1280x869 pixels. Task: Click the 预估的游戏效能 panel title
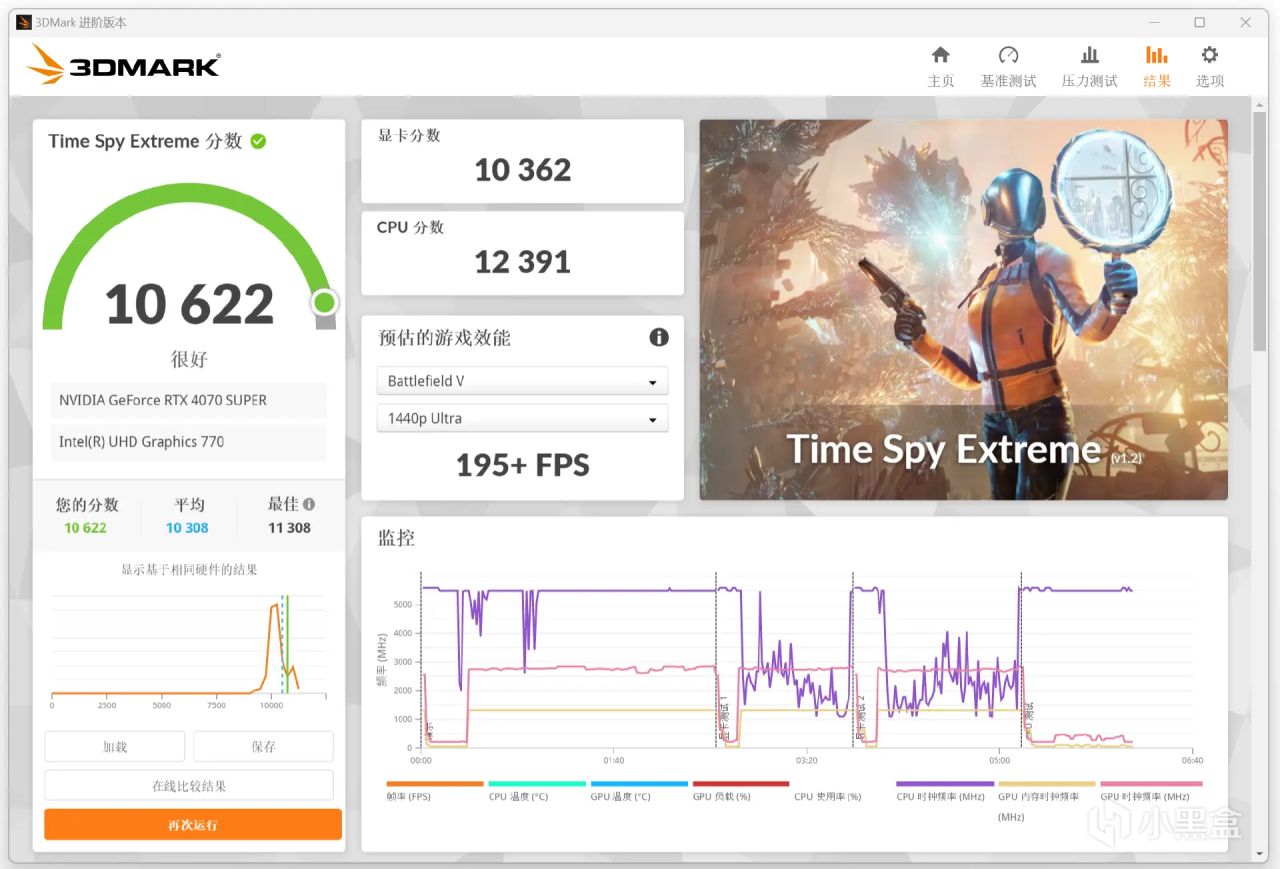point(444,338)
